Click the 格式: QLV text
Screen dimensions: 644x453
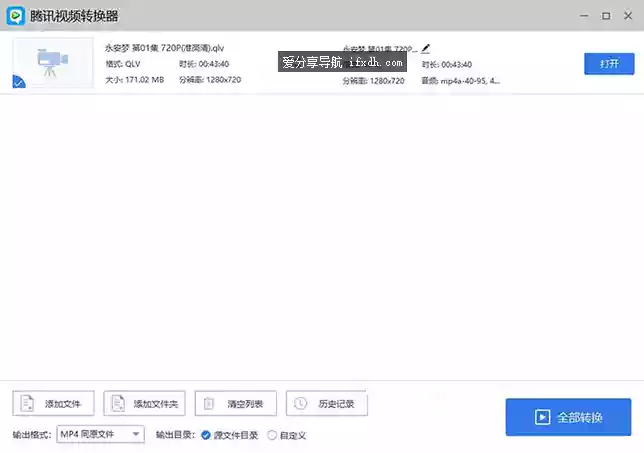point(123,64)
